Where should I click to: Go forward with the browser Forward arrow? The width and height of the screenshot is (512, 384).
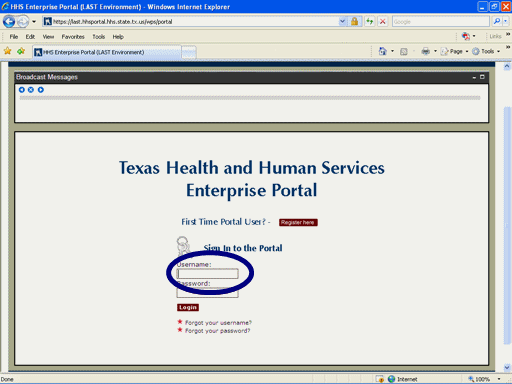tap(23, 22)
